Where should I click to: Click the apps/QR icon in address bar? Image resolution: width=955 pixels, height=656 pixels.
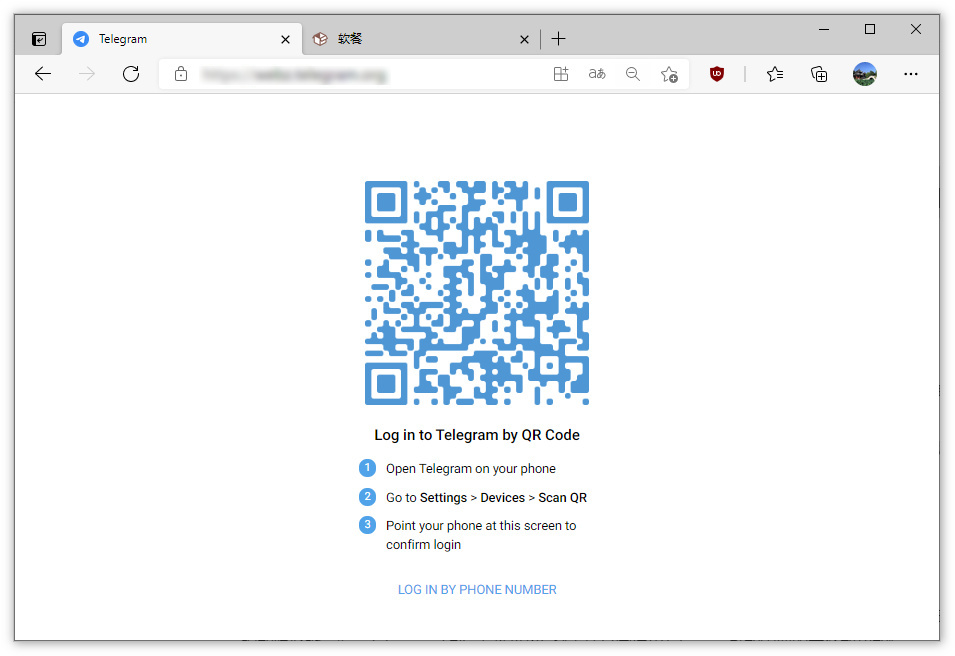pyautogui.click(x=561, y=74)
